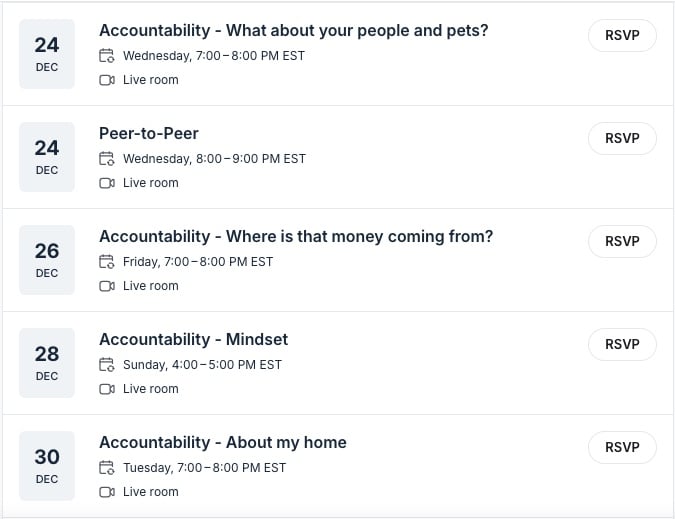RSVP to Accountability - About my home
675x519 pixels.
pyautogui.click(x=622, y=447)
